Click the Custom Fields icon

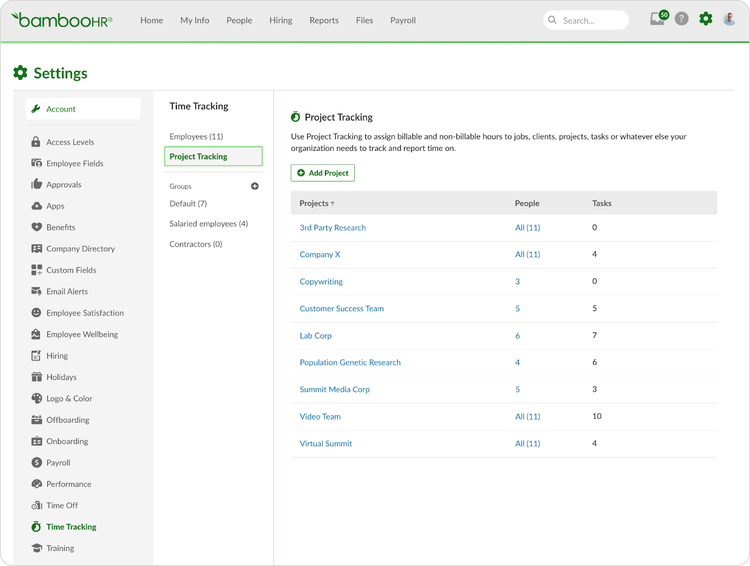(x=36, y=270)
